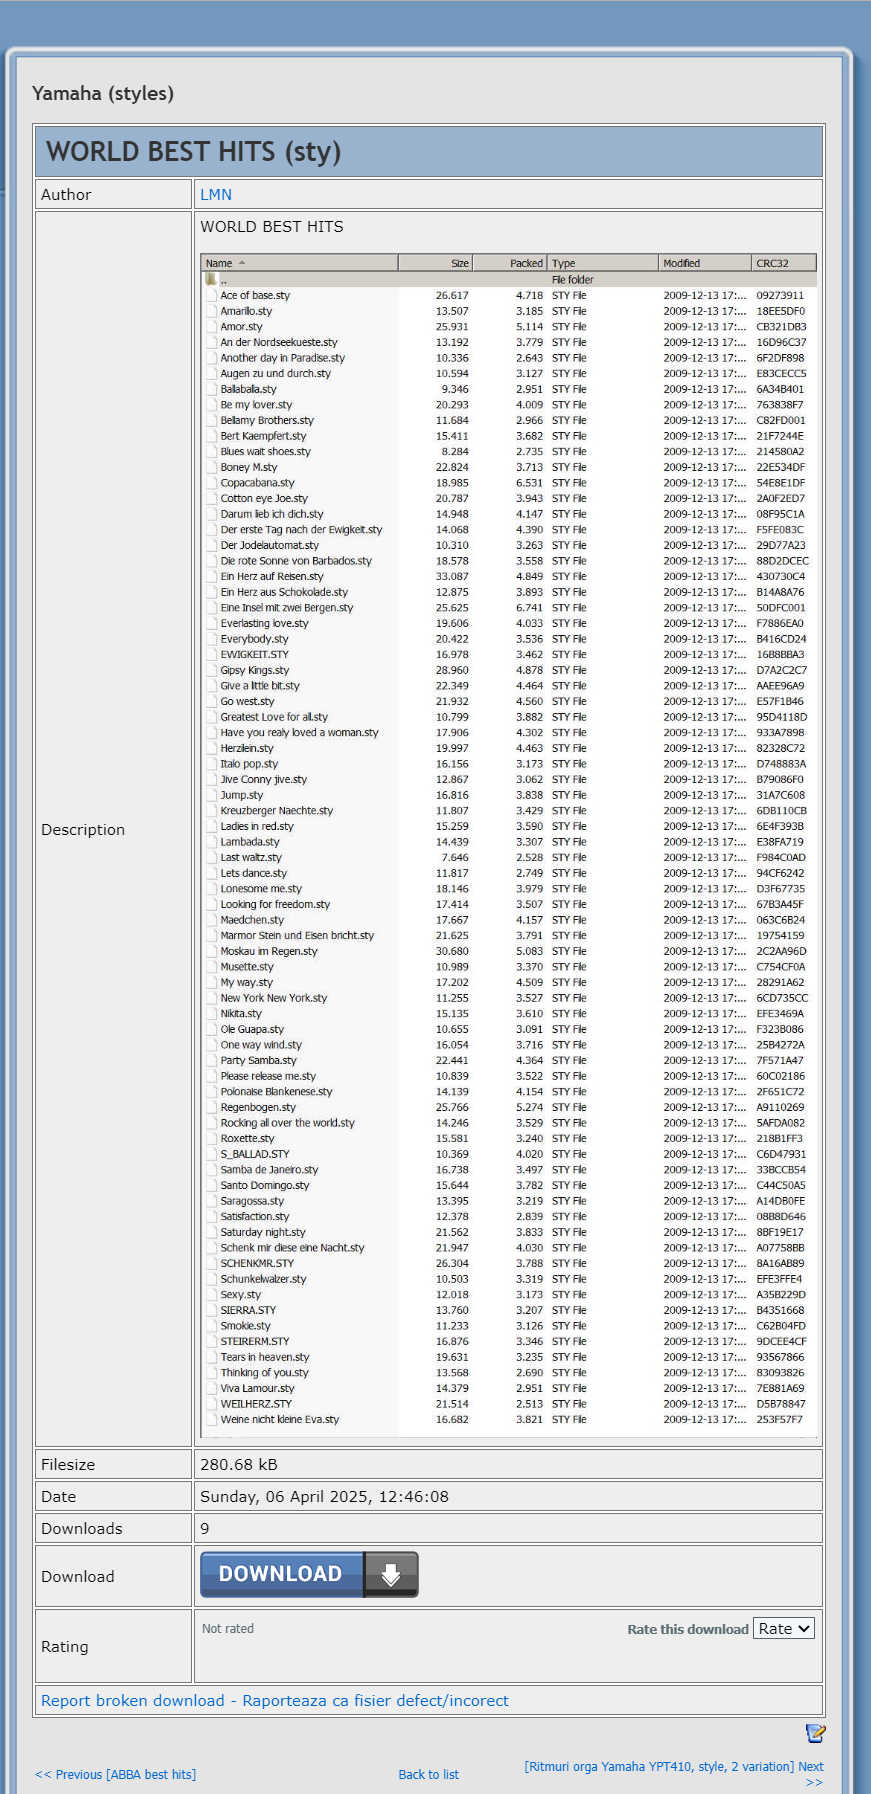The image size is (871, 1794).
Task: Click the date "Sunday, 06 April 2025, 12:46:08"
Action: click(324, 1496)
